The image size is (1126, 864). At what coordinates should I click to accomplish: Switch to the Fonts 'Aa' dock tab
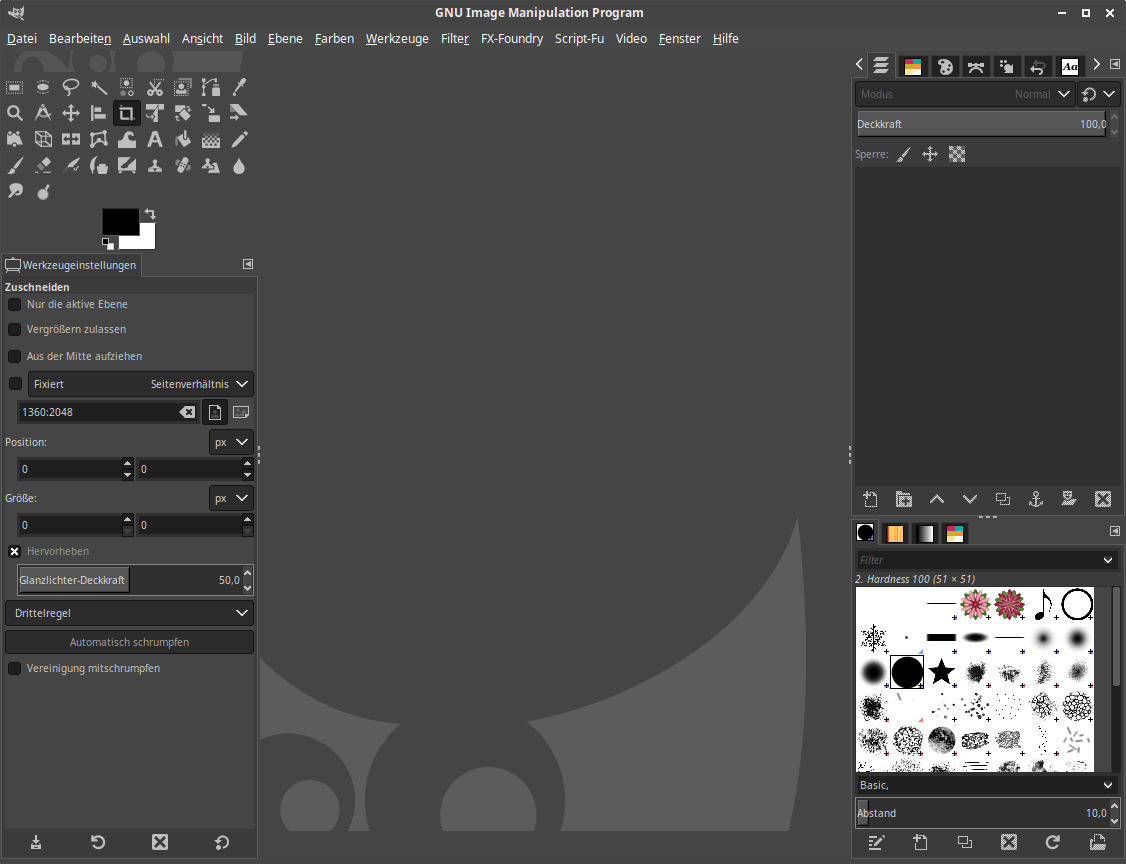tap(1069, 66)
